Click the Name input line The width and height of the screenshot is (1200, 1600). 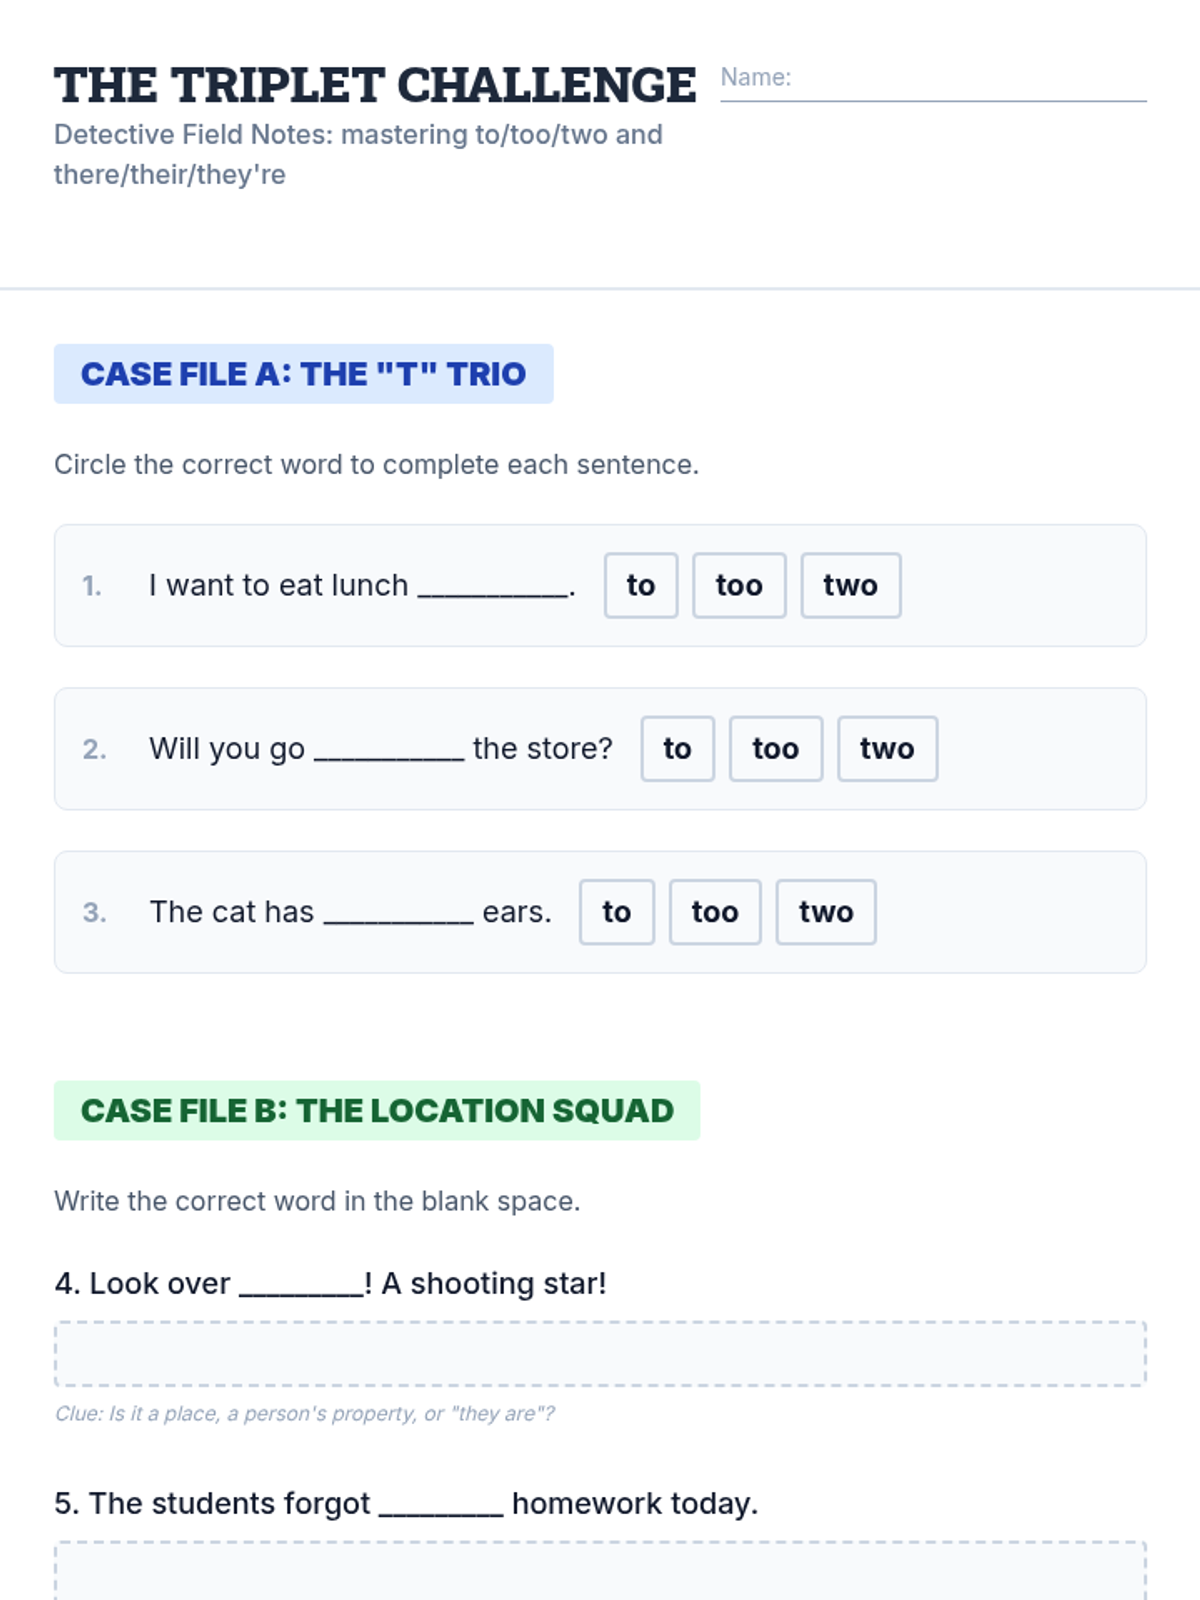point(966,80)
